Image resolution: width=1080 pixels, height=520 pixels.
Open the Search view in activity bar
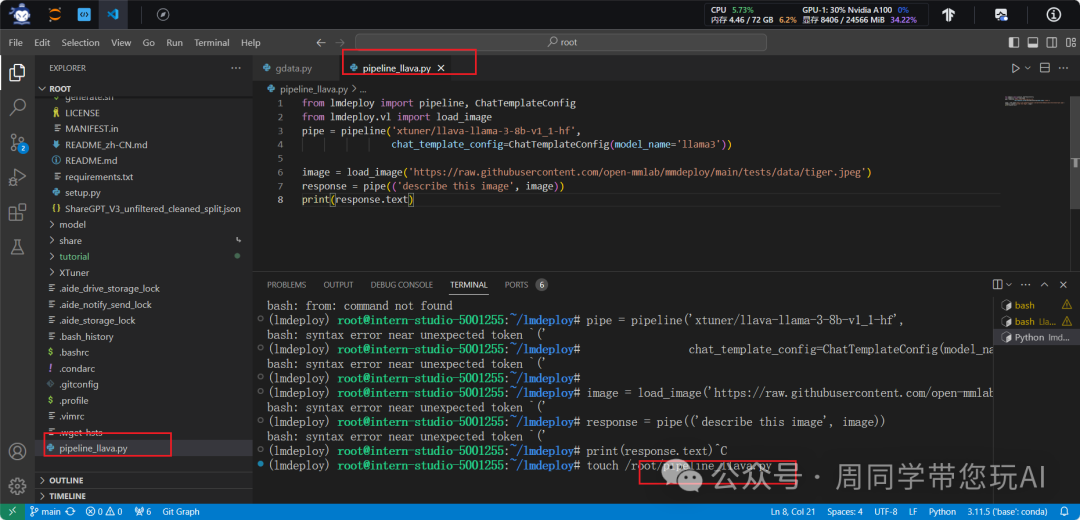click(17, 106)
